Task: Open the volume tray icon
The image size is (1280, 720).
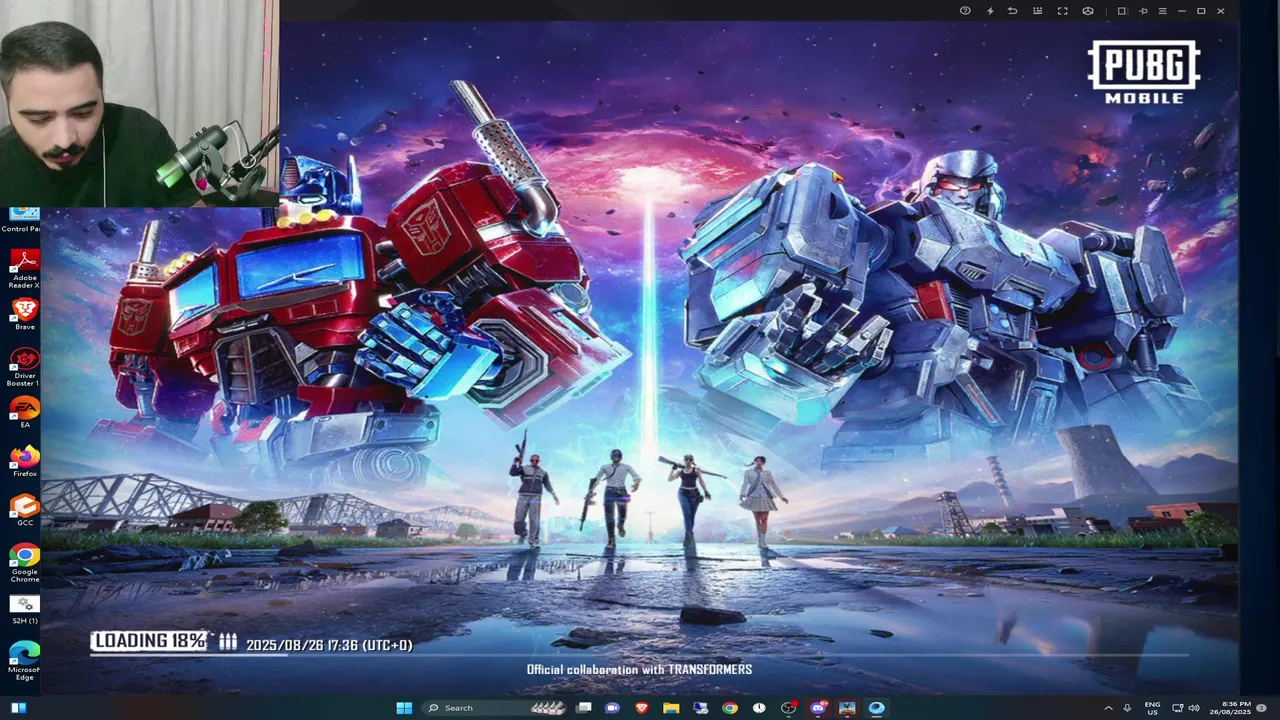Action: (1193, 708)
